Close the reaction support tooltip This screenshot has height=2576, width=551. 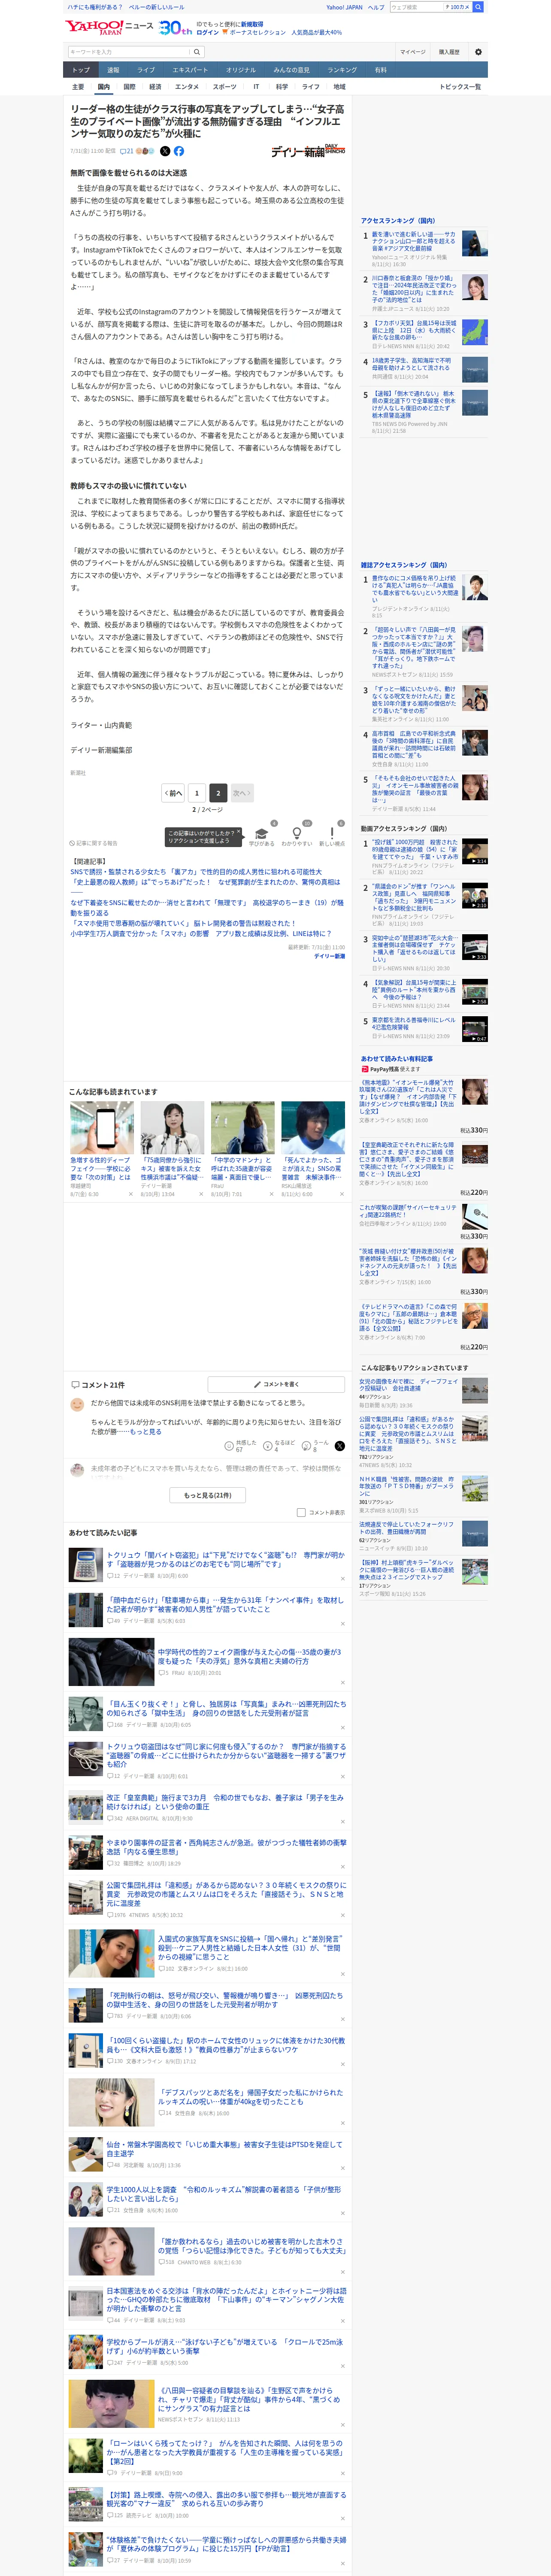point(239,832)
